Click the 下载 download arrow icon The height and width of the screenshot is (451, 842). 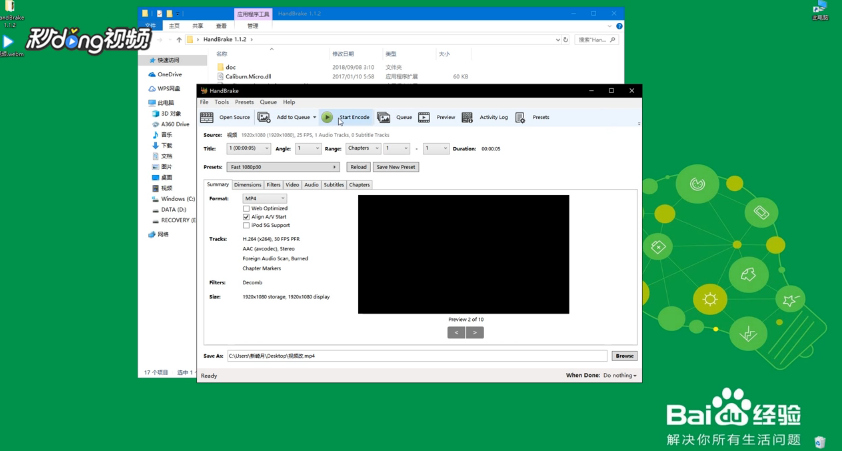click(156, 146)
